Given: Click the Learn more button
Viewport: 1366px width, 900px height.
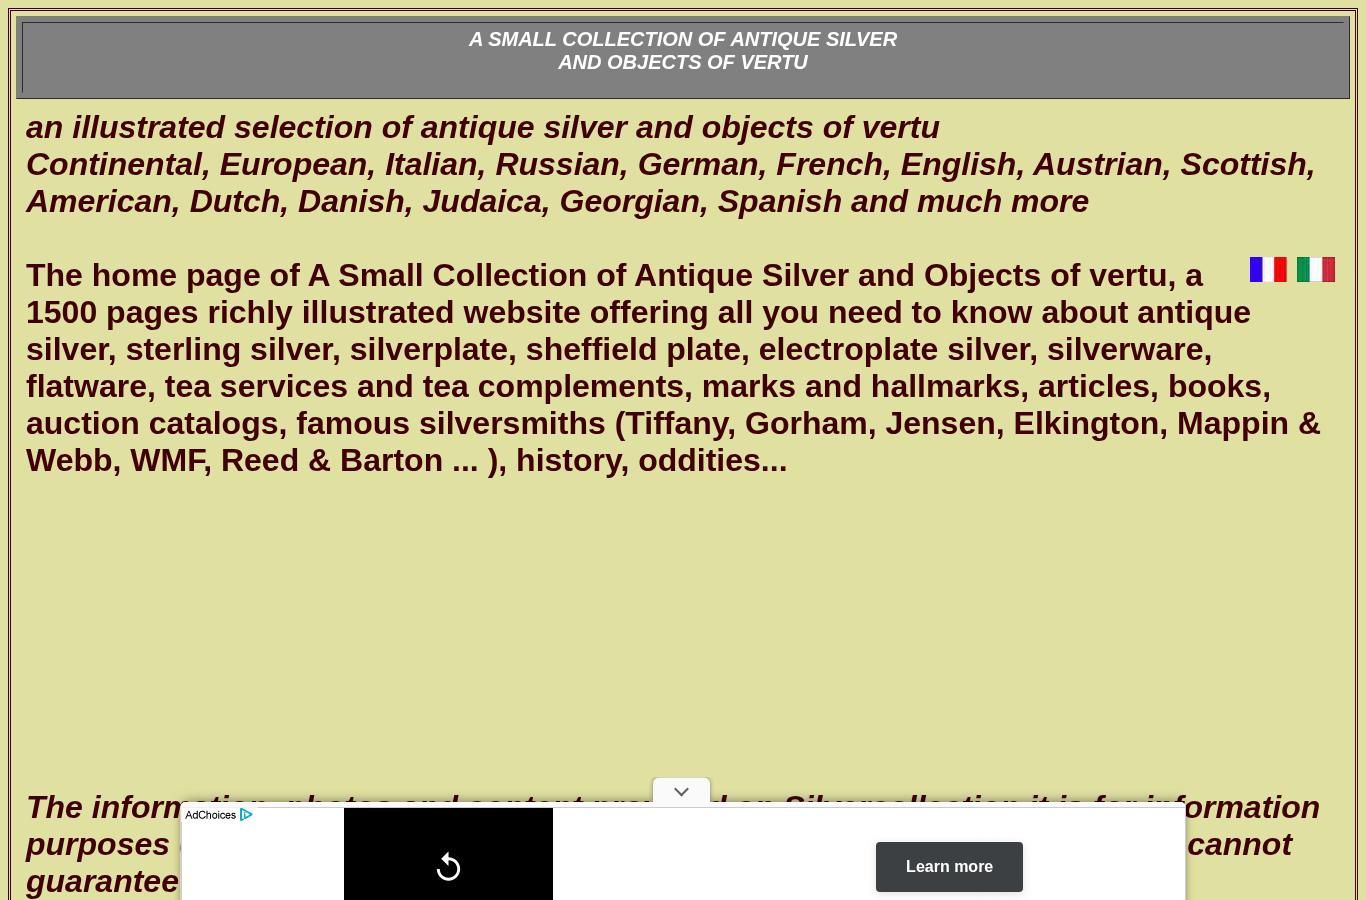Looking at the screenshot, I should pos(949,867).
